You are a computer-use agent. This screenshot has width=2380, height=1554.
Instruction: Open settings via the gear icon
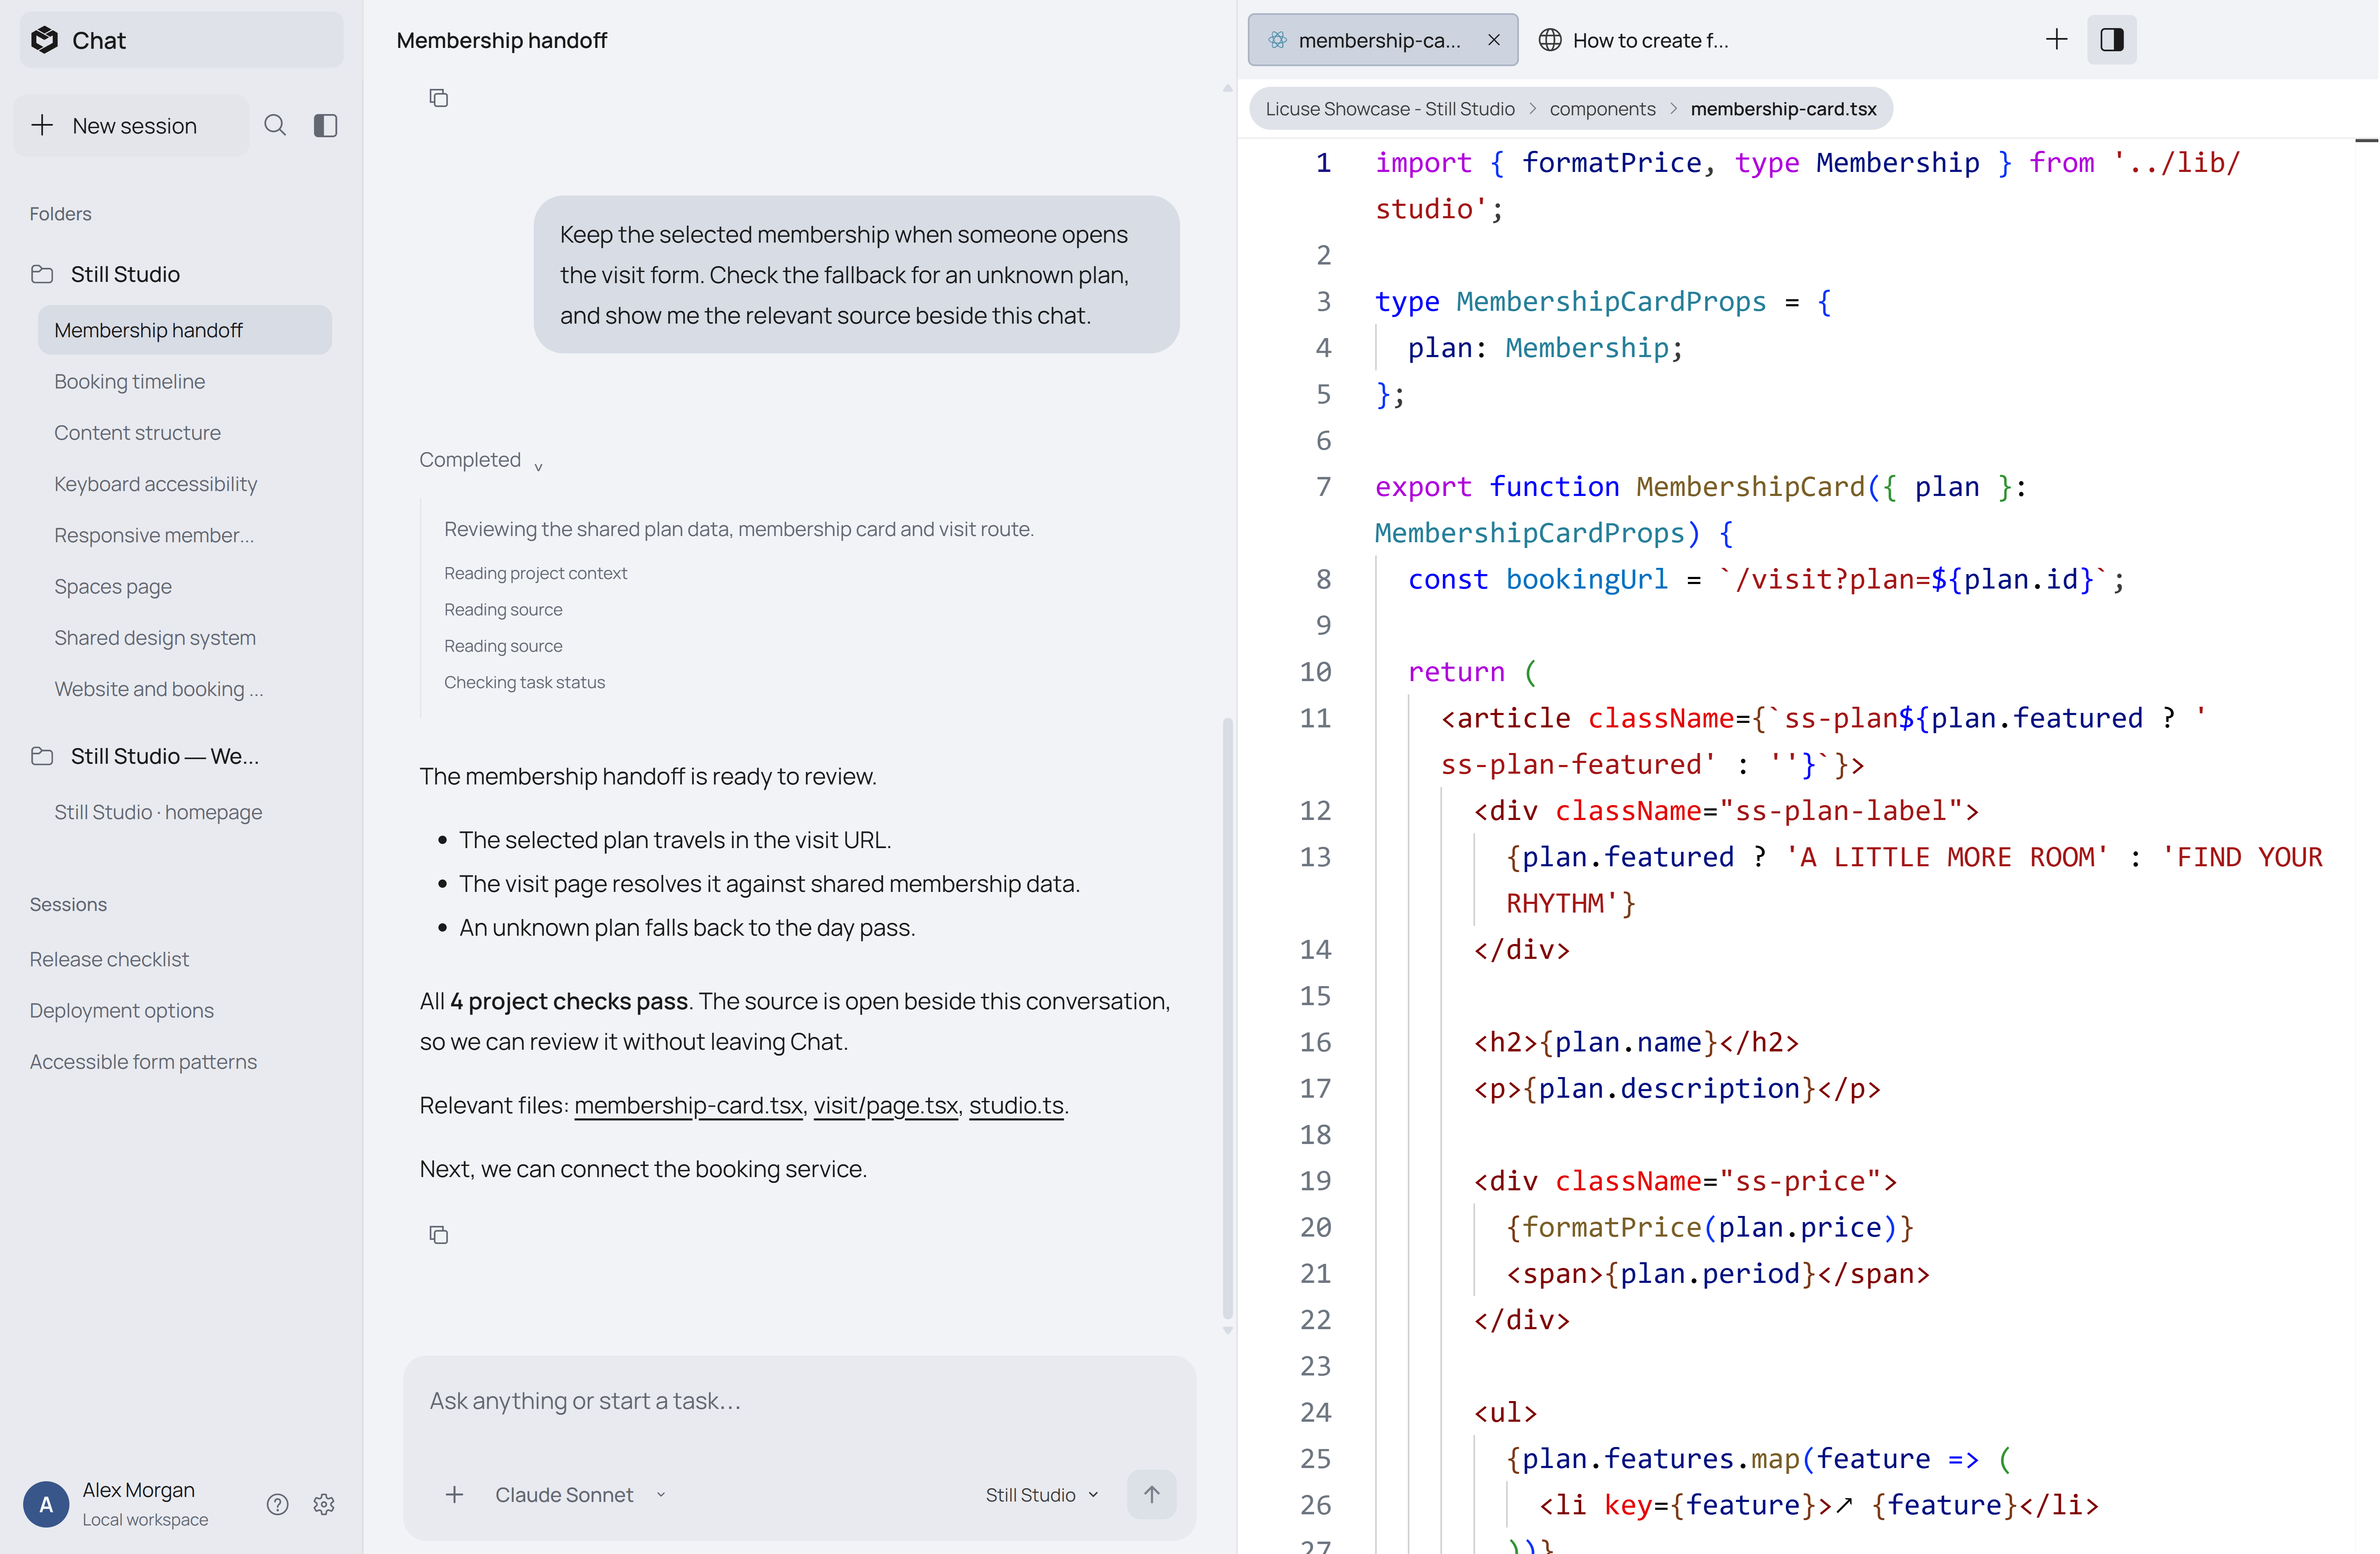tap(324, 1504)
